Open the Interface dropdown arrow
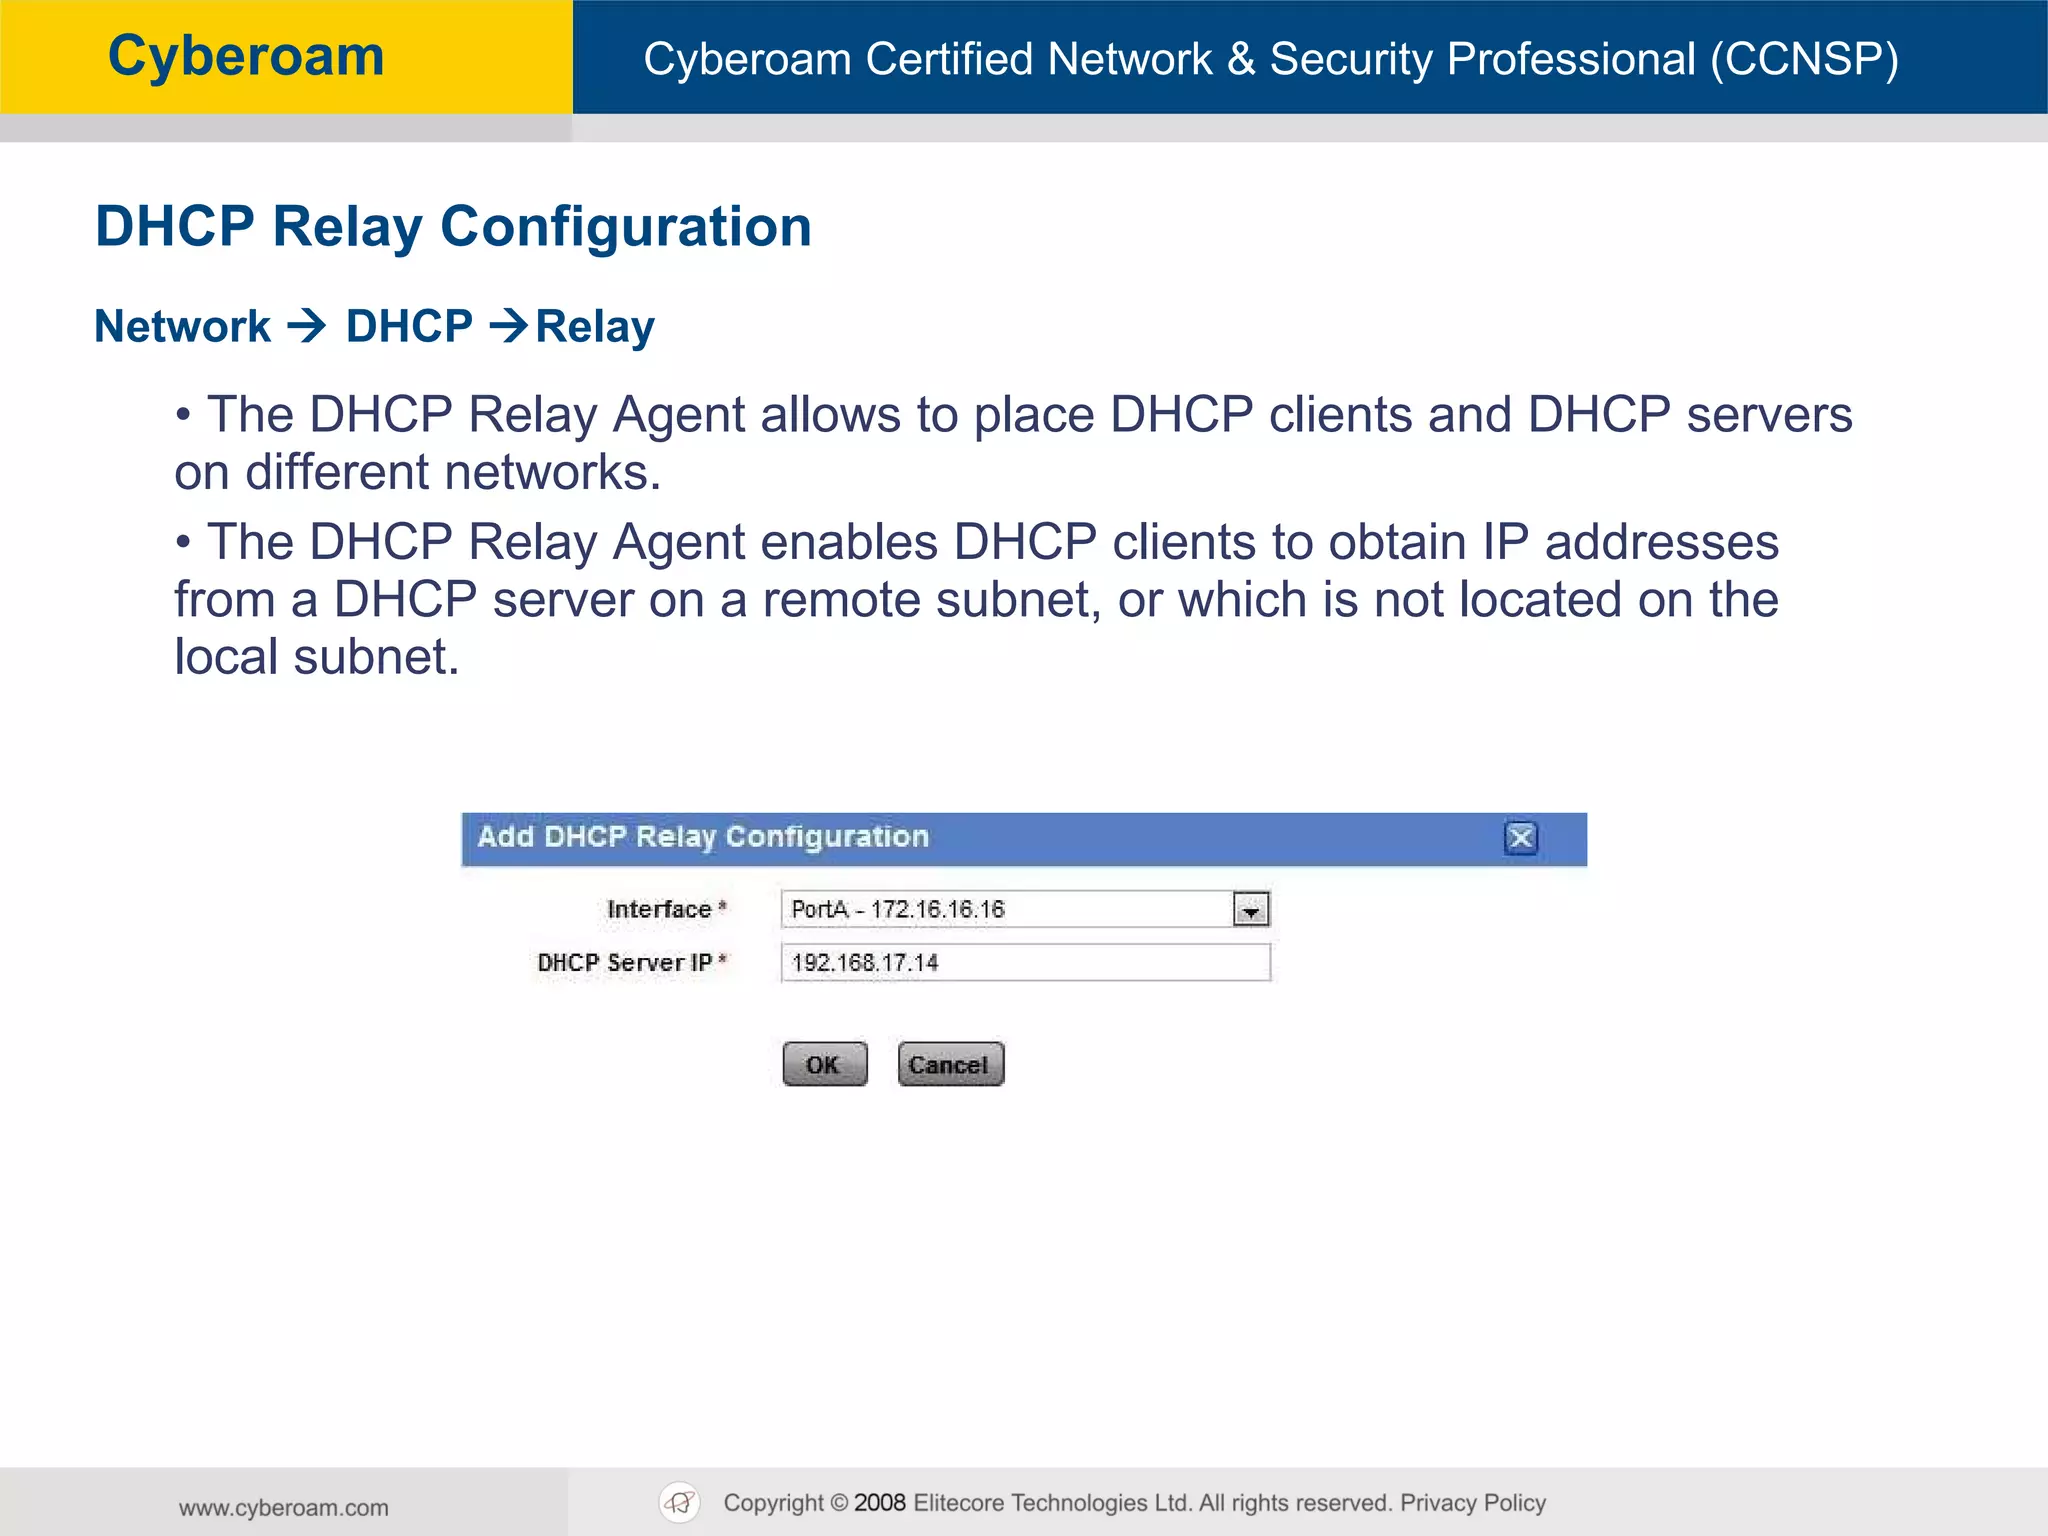The width and height of the screenshot is (2048, 1536). (x=1251, y=909)
